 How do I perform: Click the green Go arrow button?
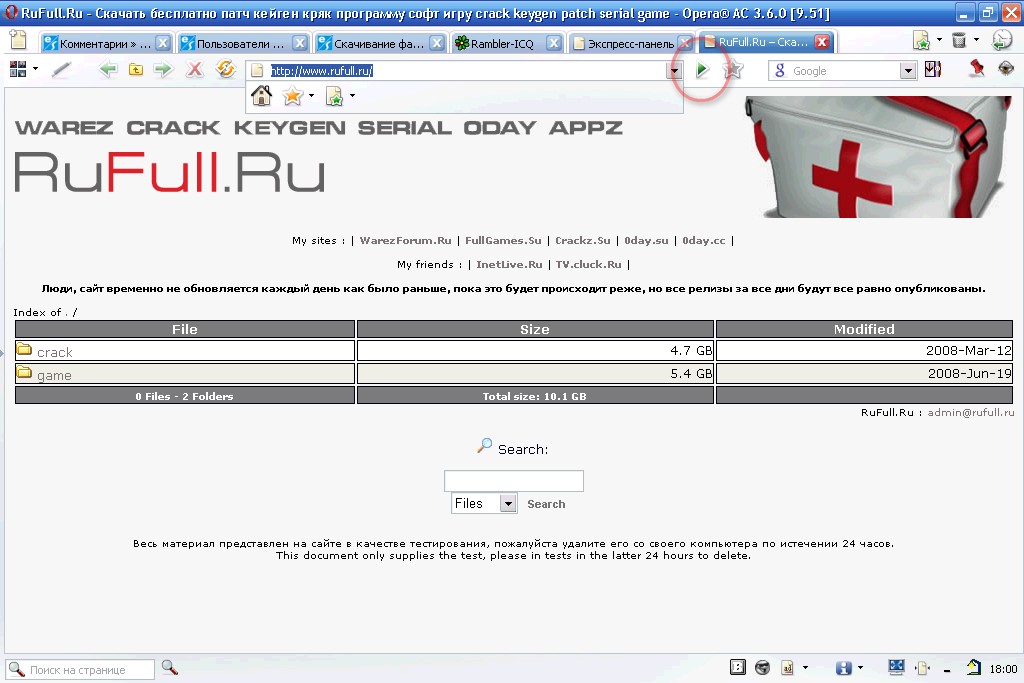click(702, 69)
